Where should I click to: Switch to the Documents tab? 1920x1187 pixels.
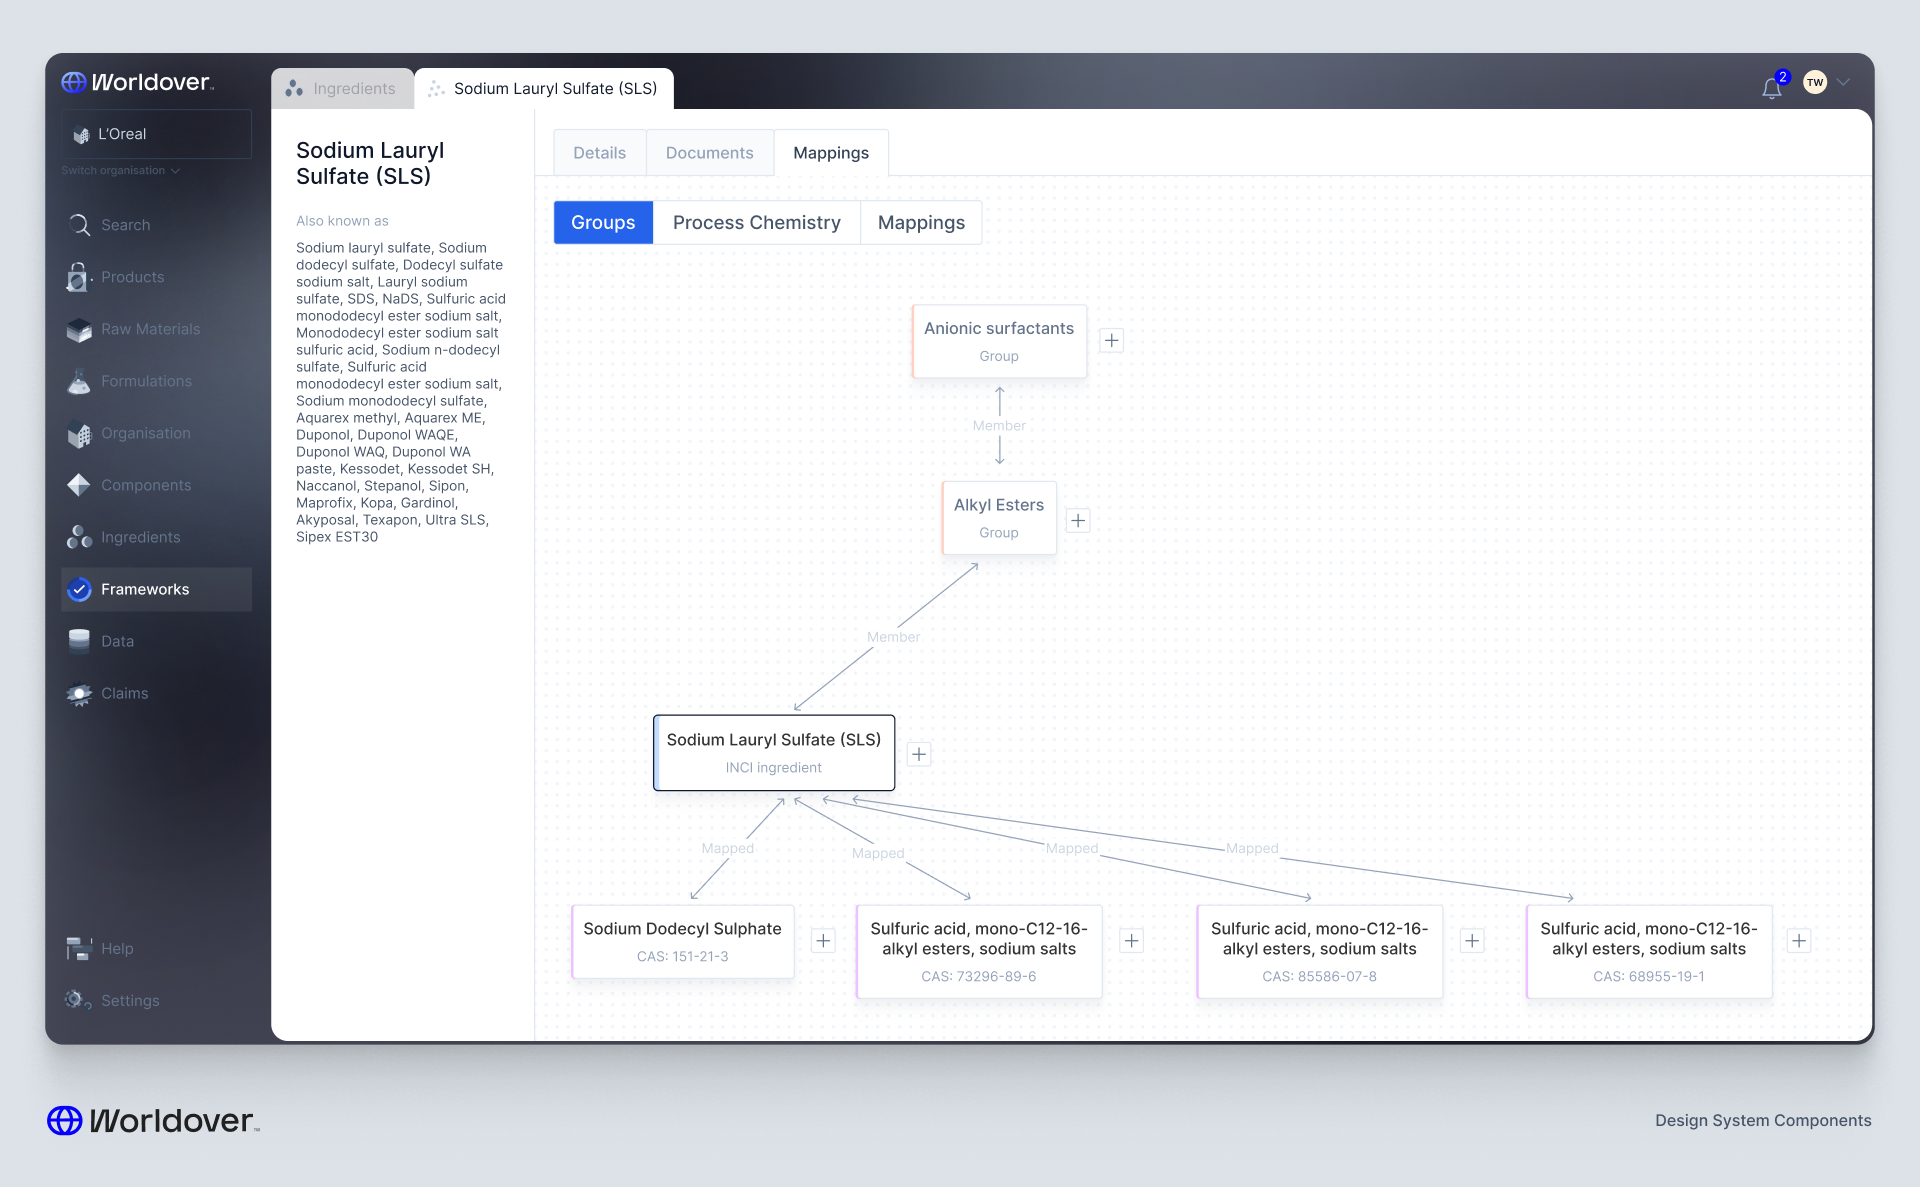[x=709, y=153]
